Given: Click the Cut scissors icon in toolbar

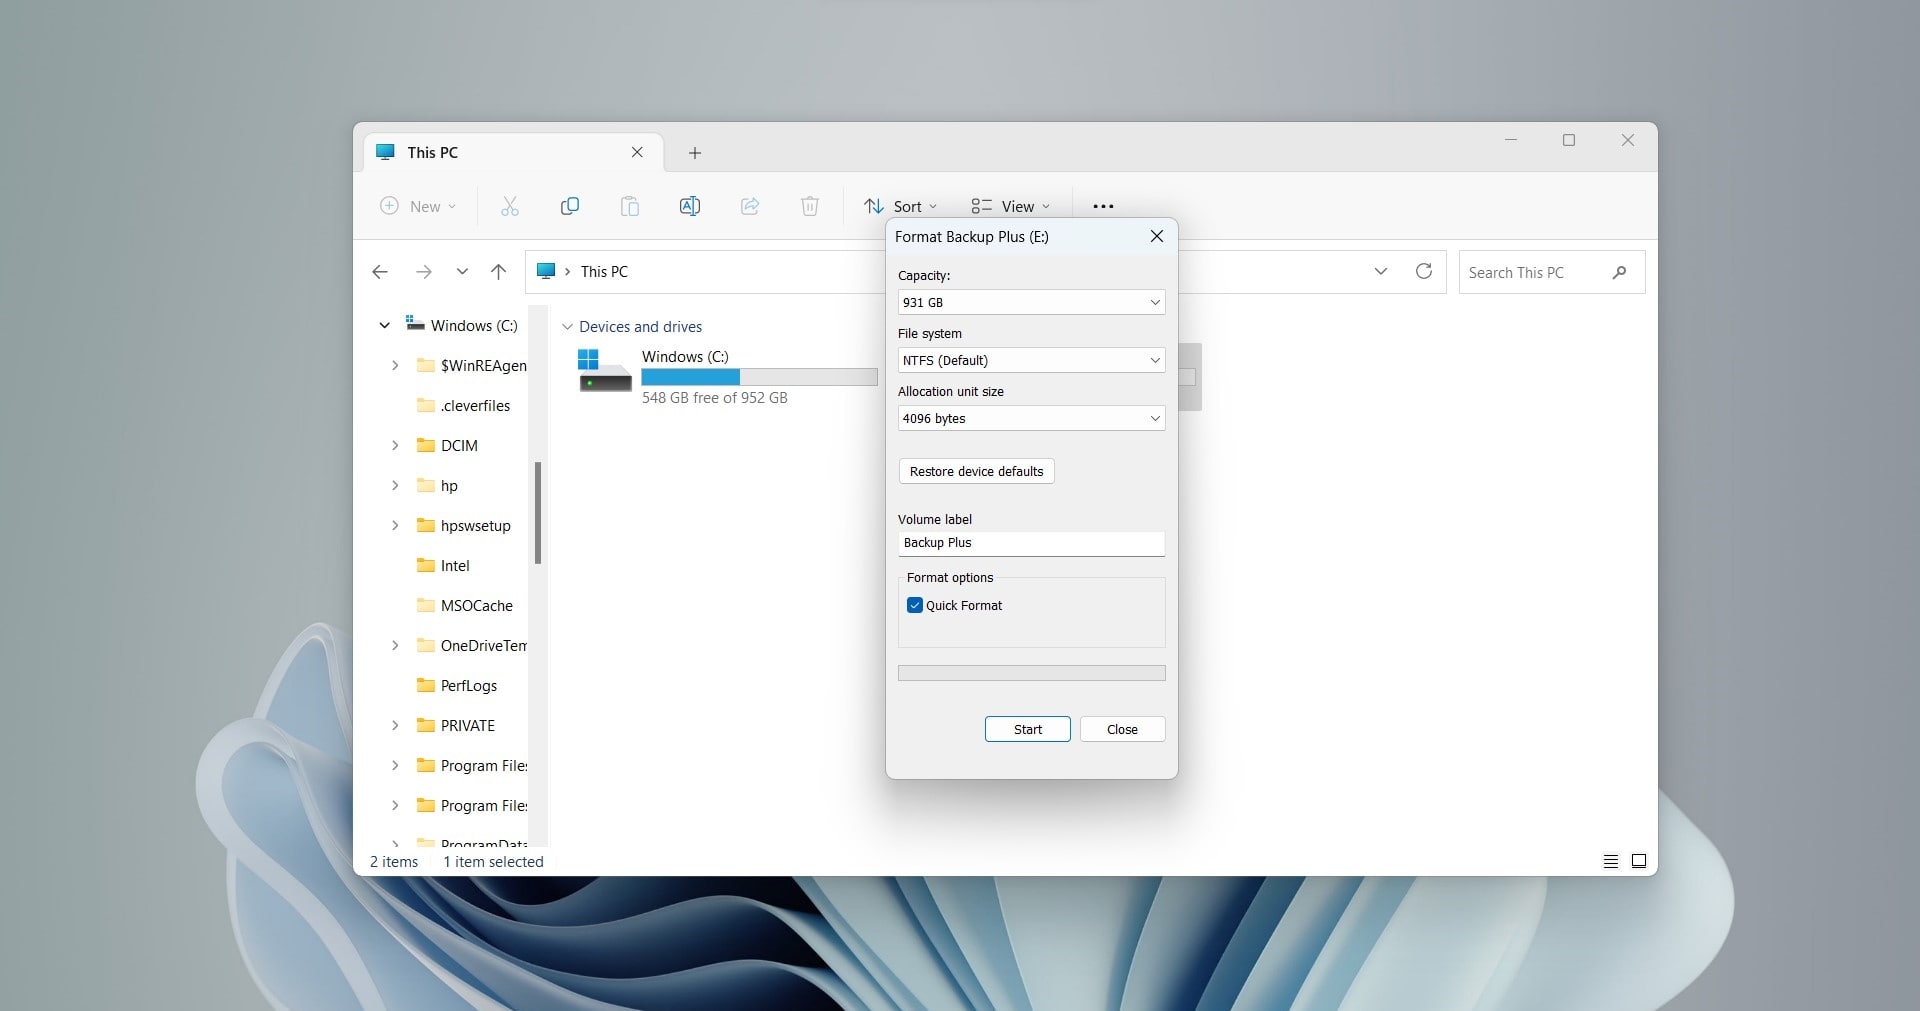Looking at the screenshot, I should click(x=509, y=206).
